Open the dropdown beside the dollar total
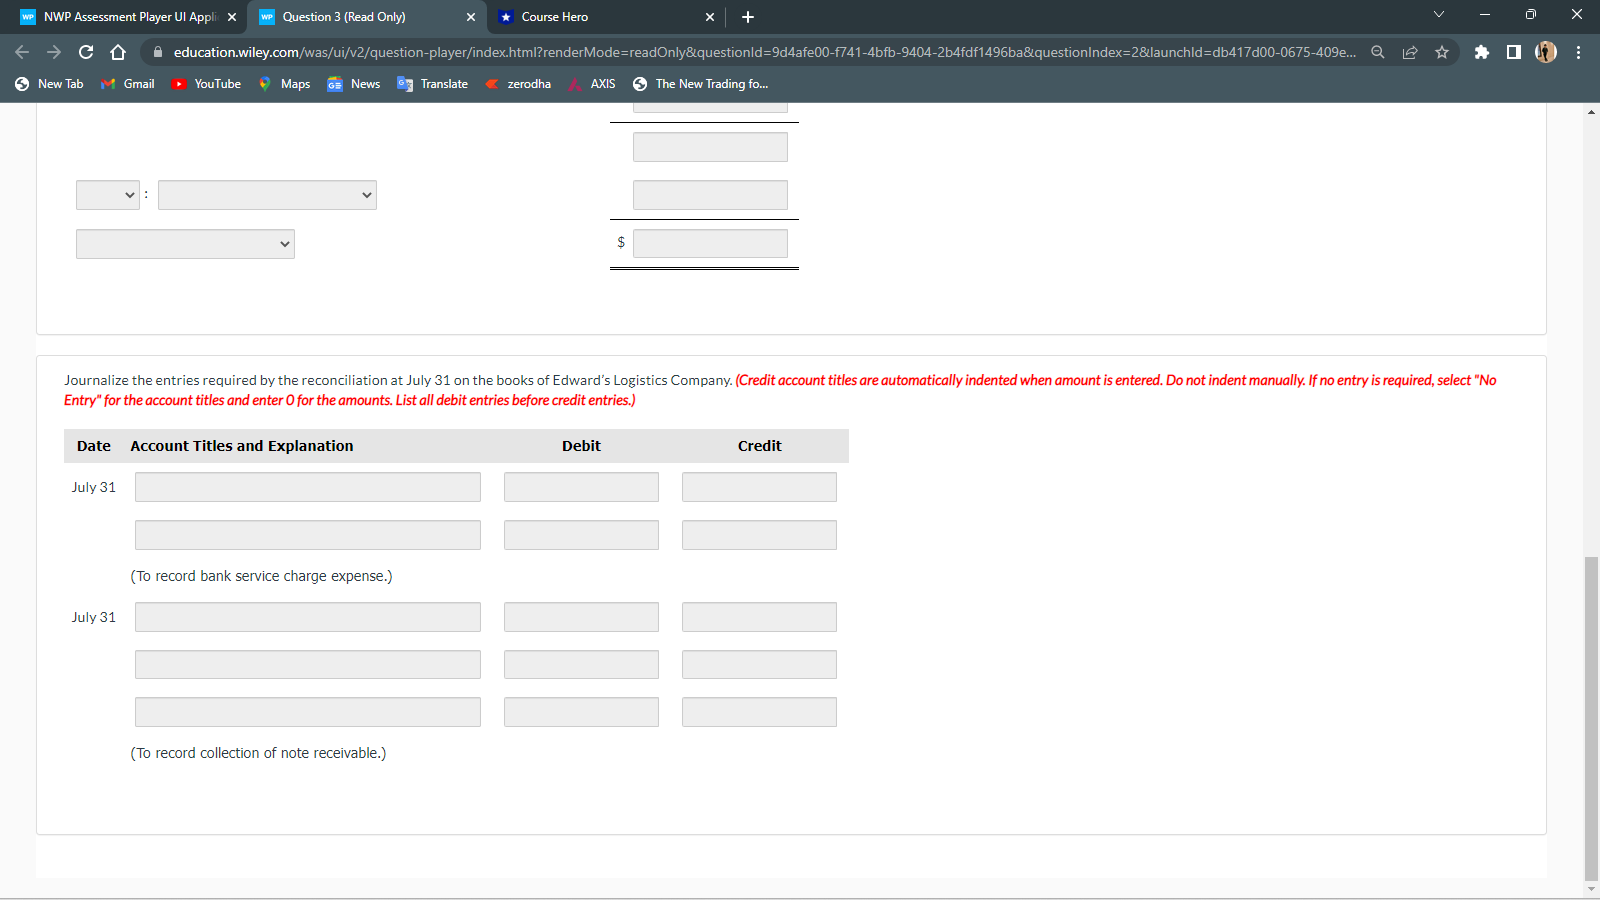Image resolution: width=1600 pixels, height=900 pixels. 185,244
